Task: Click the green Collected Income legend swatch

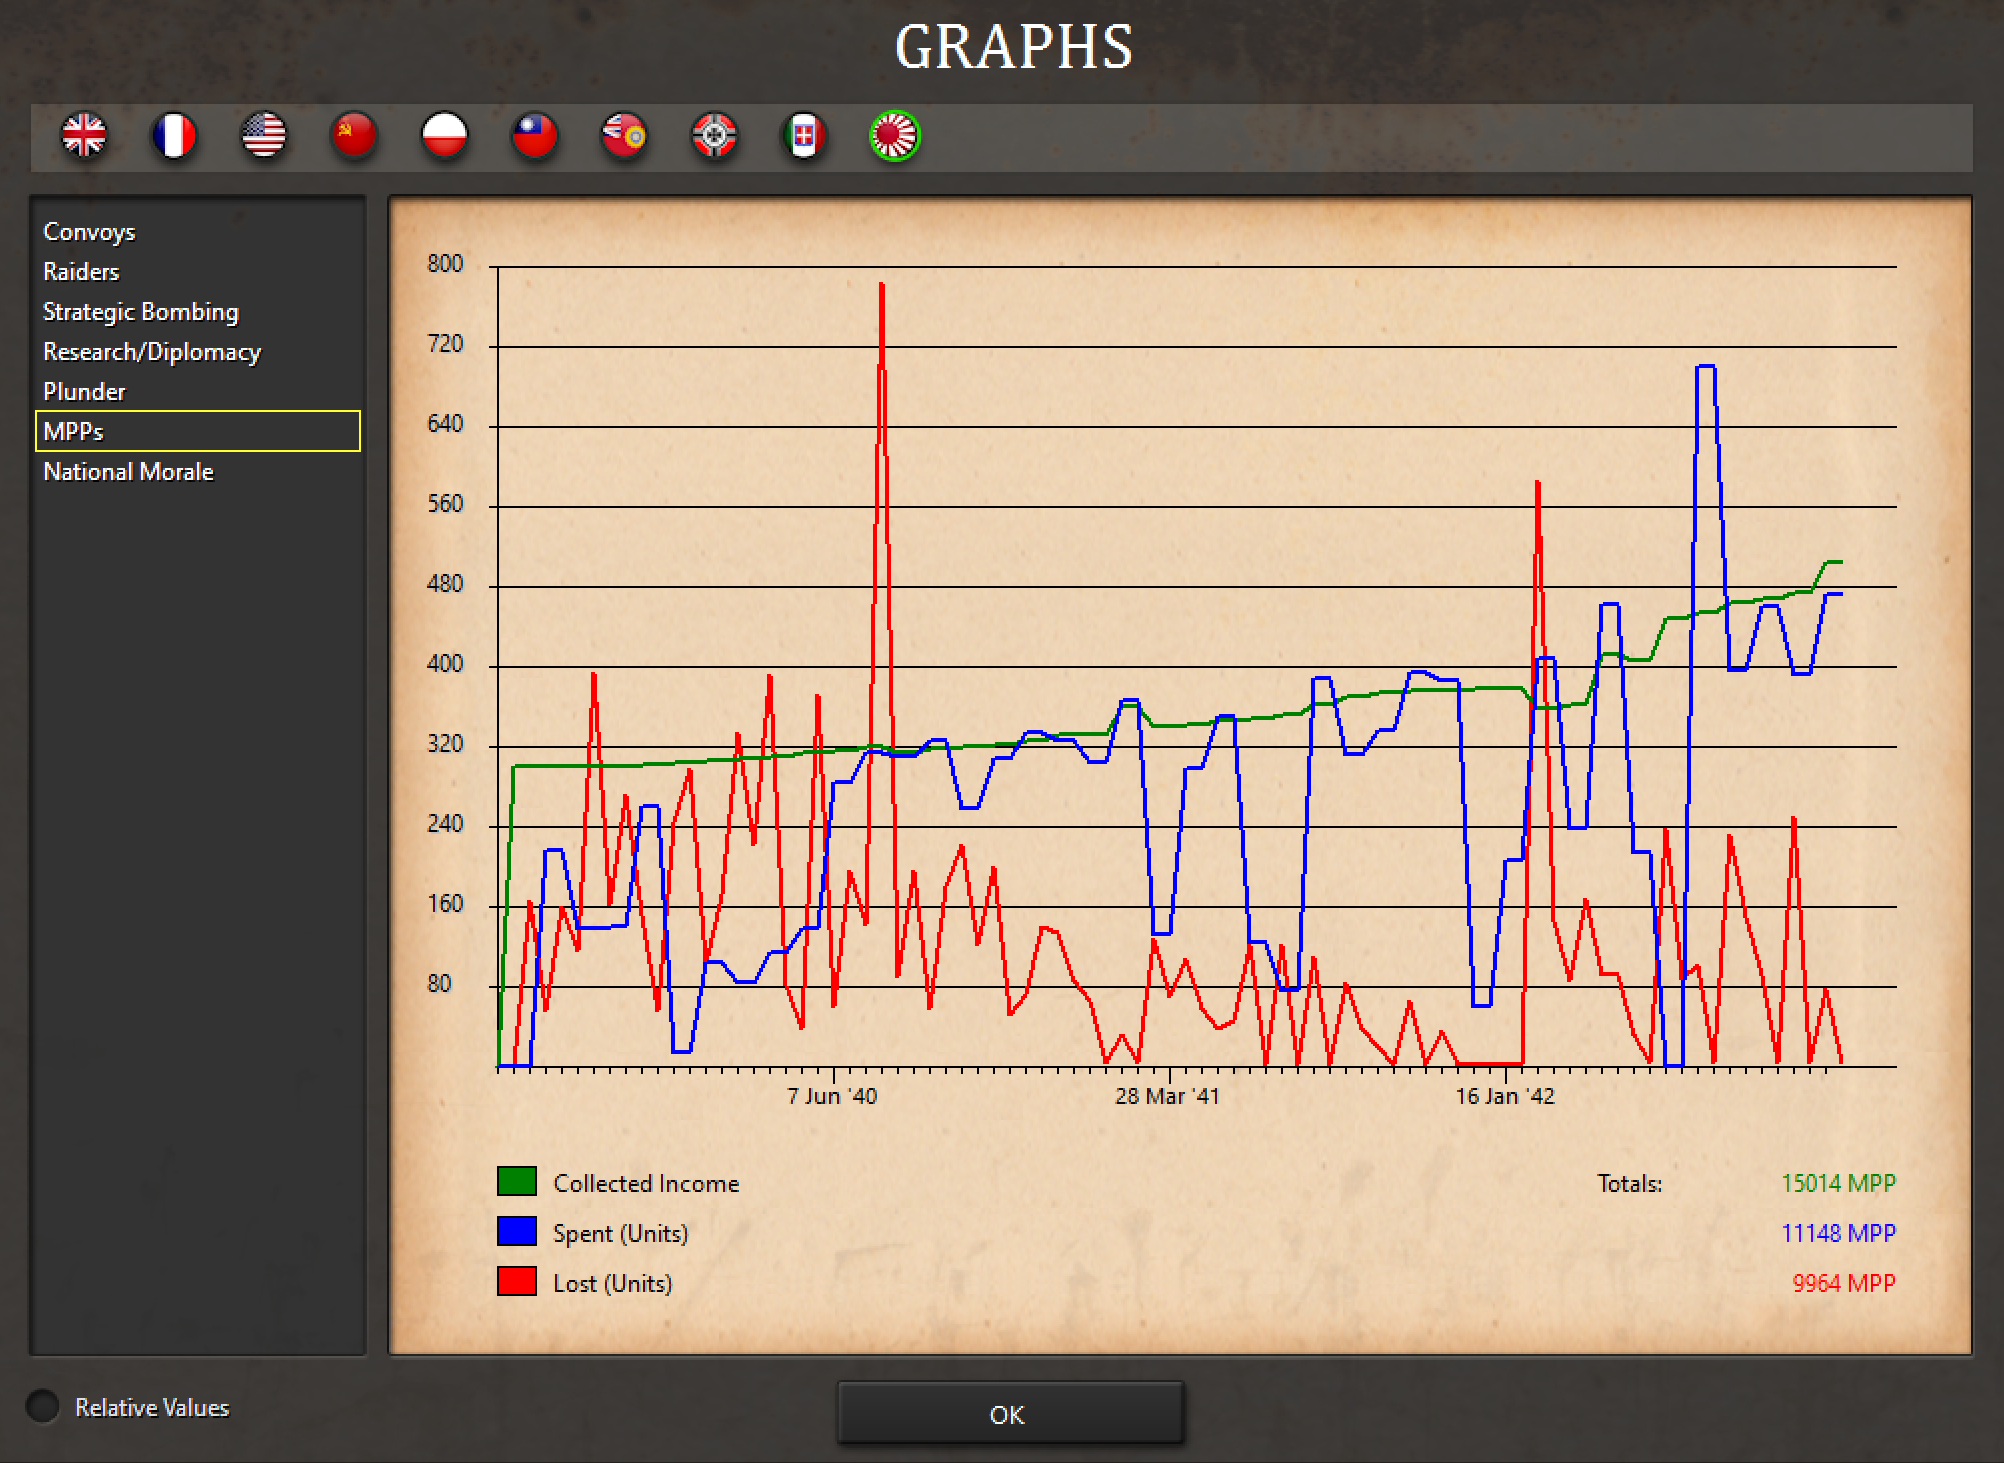Action: 517,1181
